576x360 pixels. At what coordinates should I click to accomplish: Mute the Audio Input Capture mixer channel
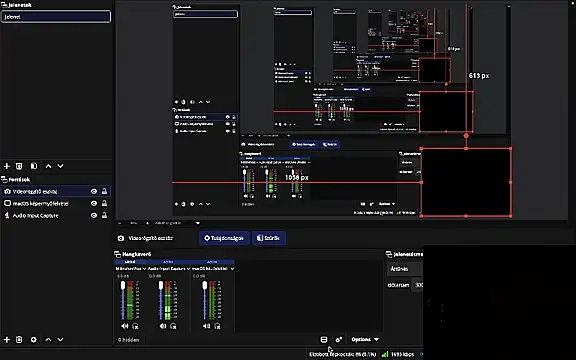click(163, 326)
